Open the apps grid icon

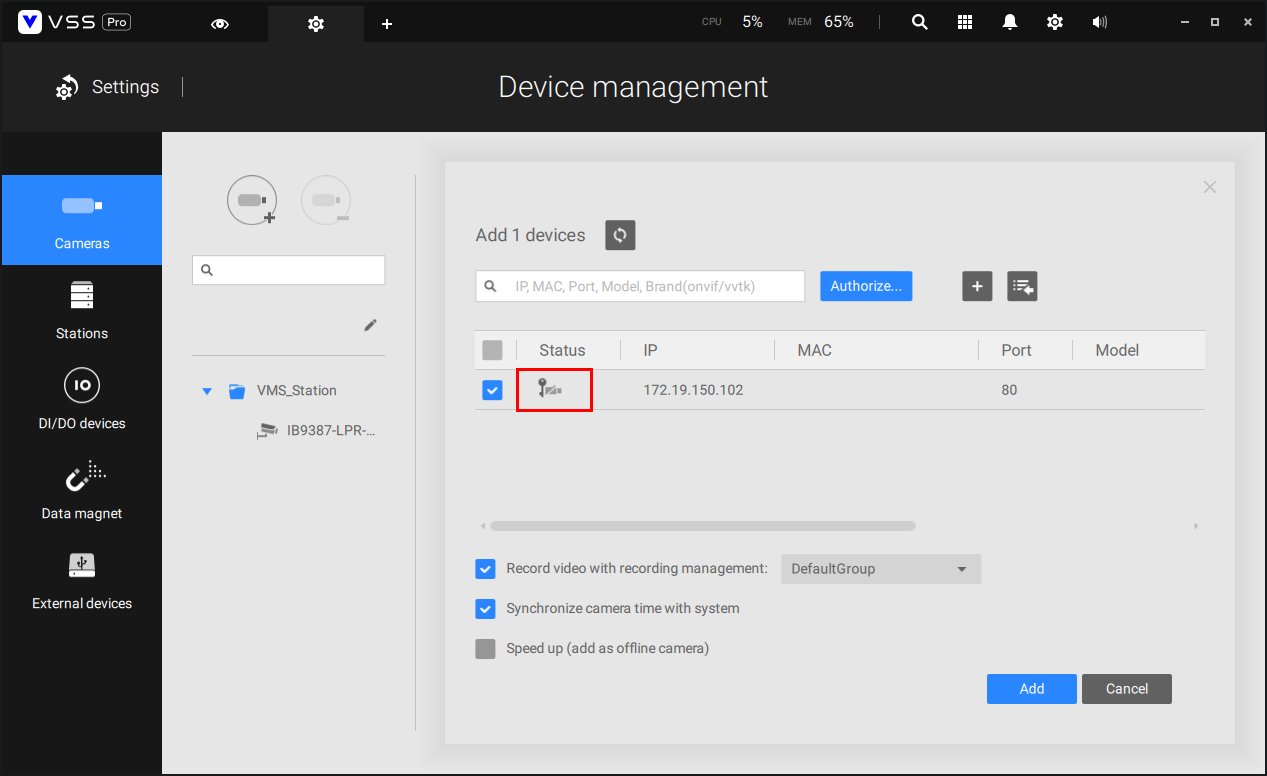pos(965,22)
